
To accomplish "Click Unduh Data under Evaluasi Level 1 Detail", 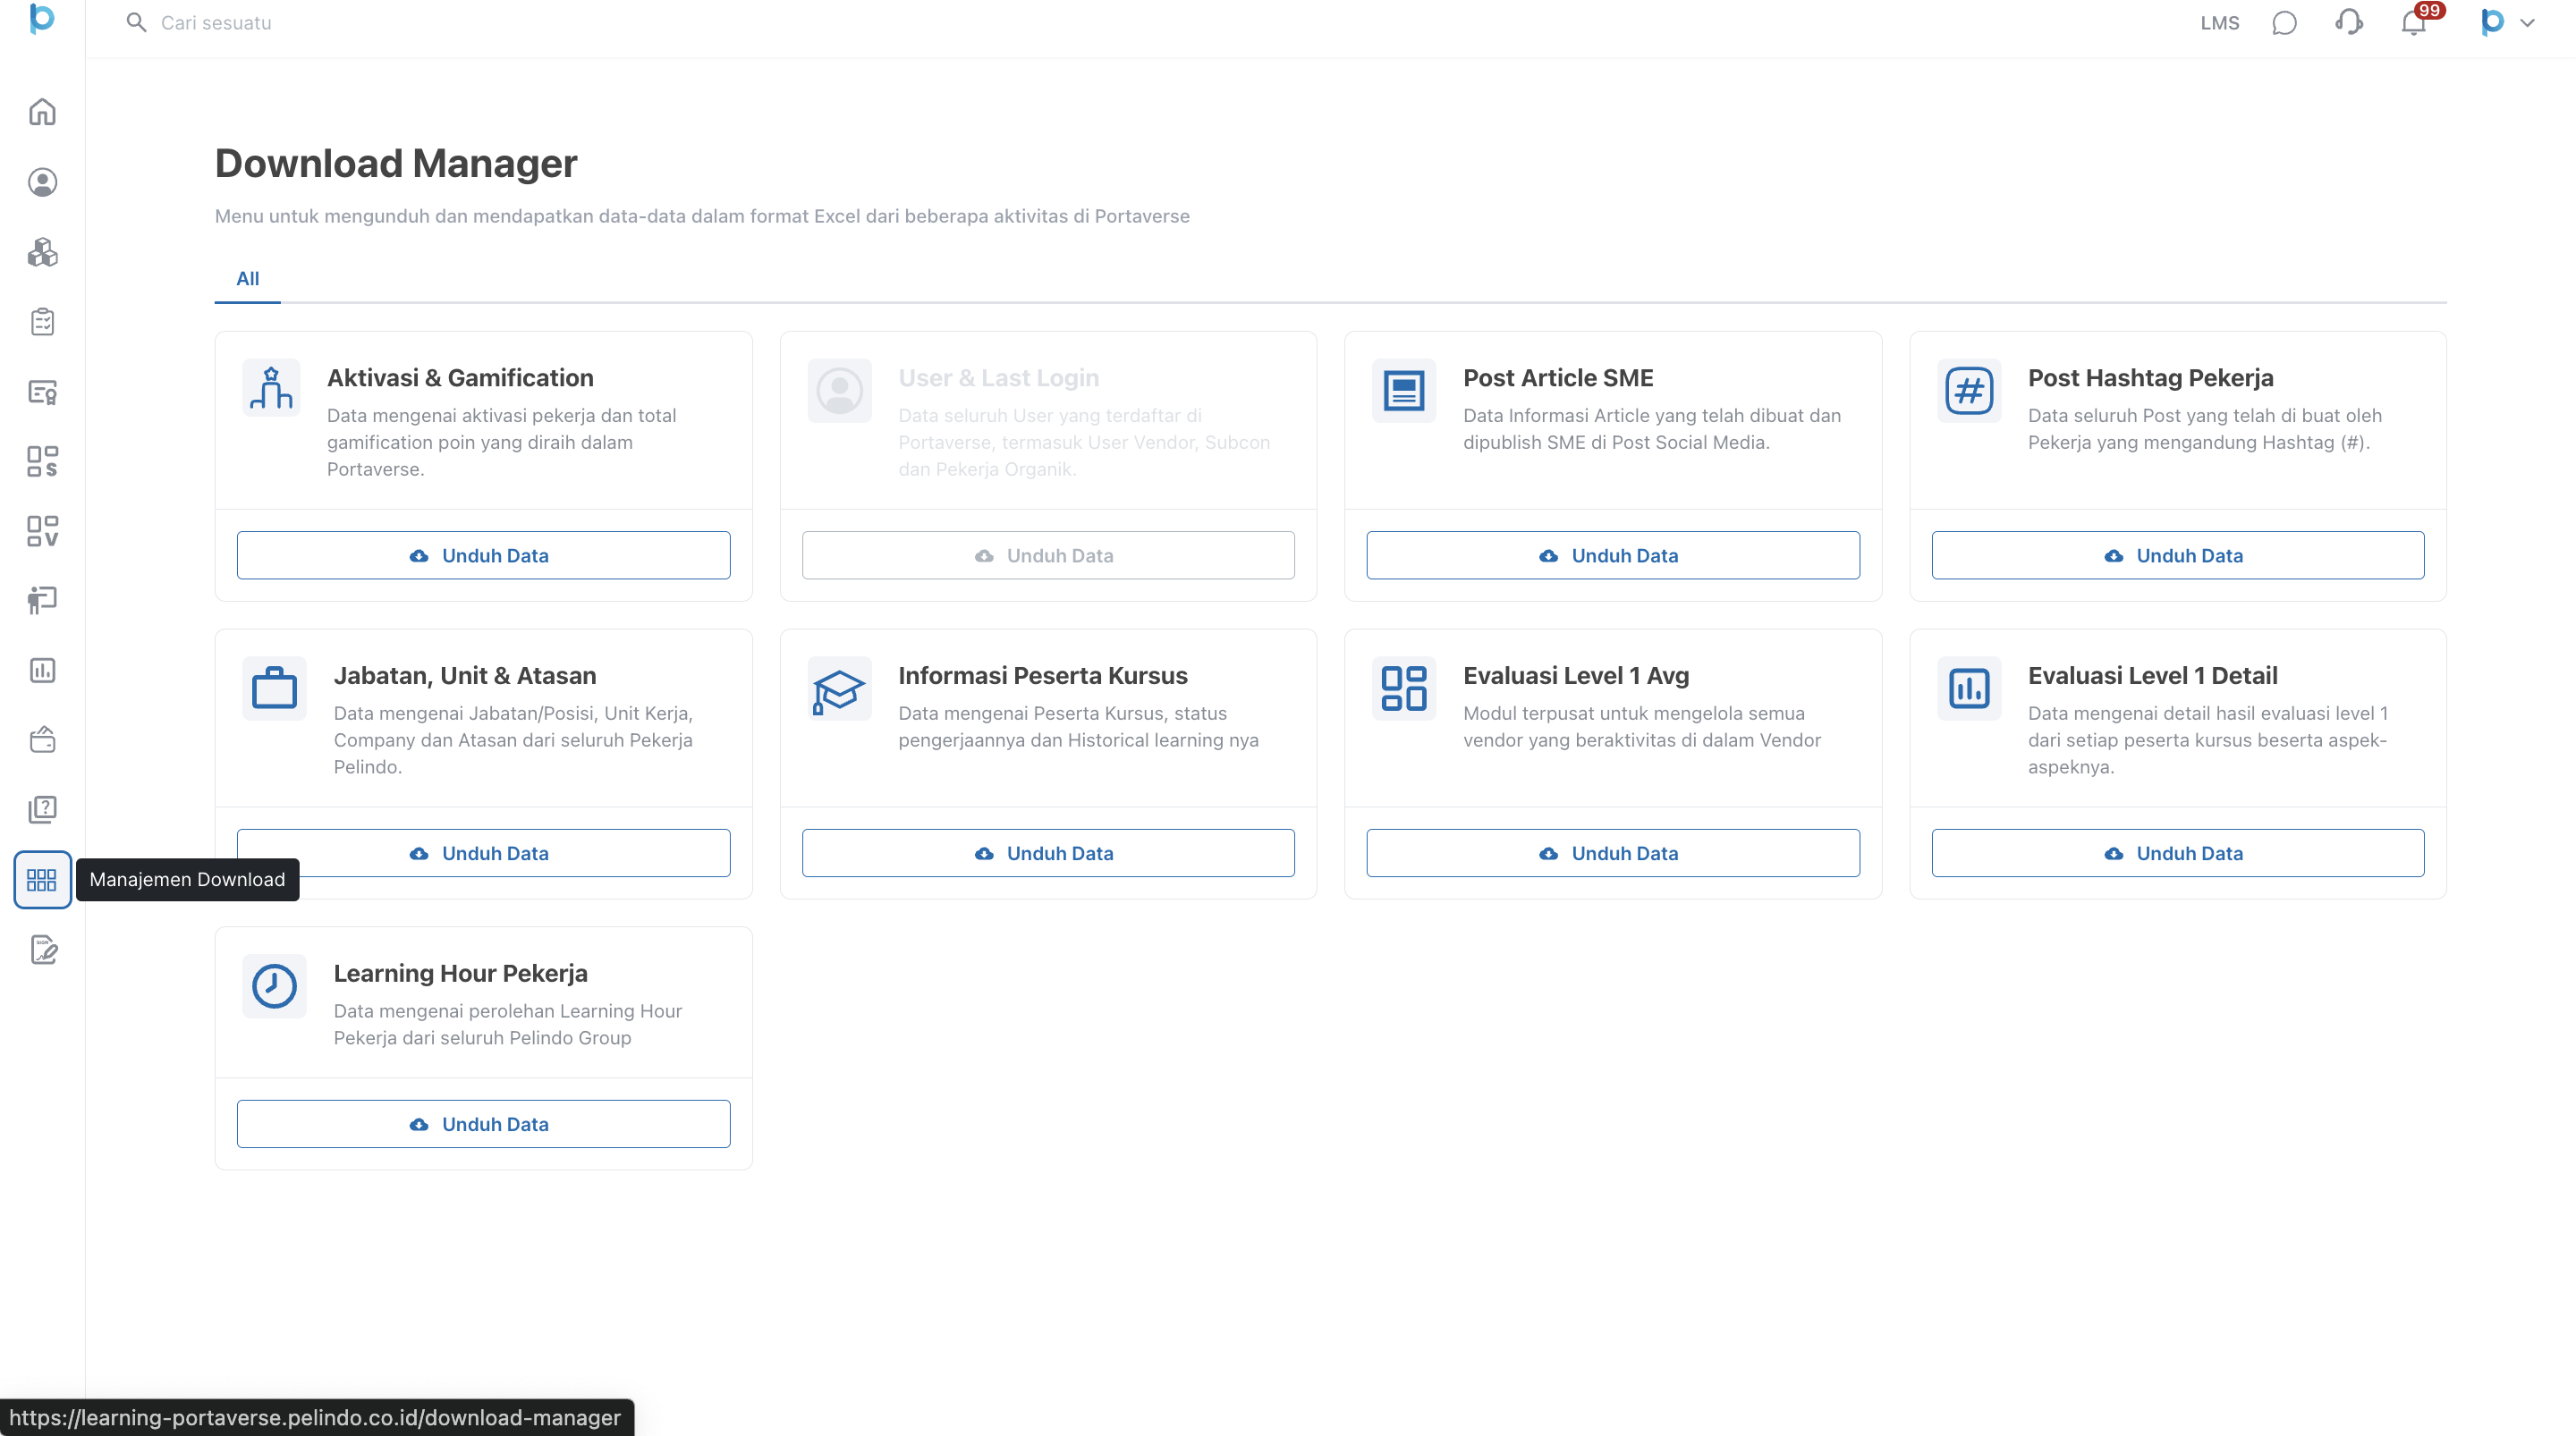I will [x=2177, y=853].
